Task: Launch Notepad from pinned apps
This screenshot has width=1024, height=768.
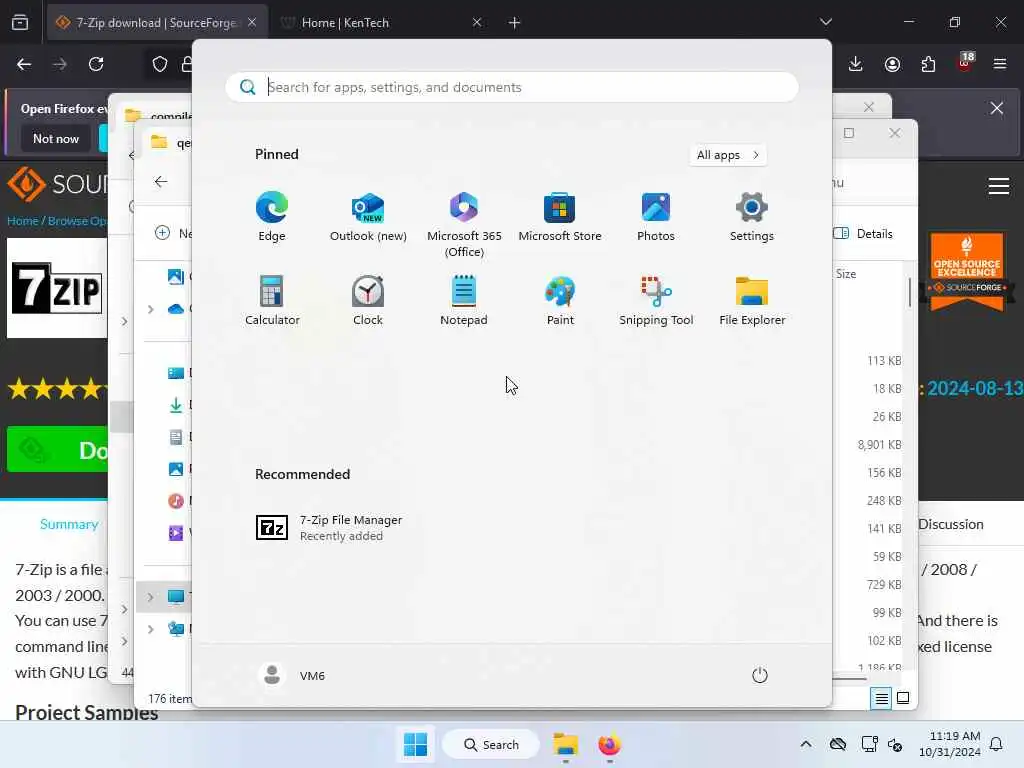Action: click(464, 301)
